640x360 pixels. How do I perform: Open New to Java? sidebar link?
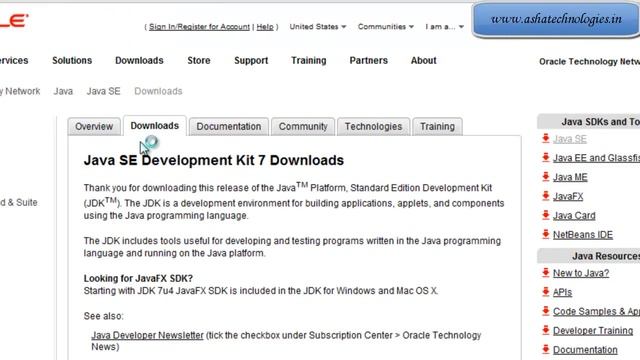(581, 273)
